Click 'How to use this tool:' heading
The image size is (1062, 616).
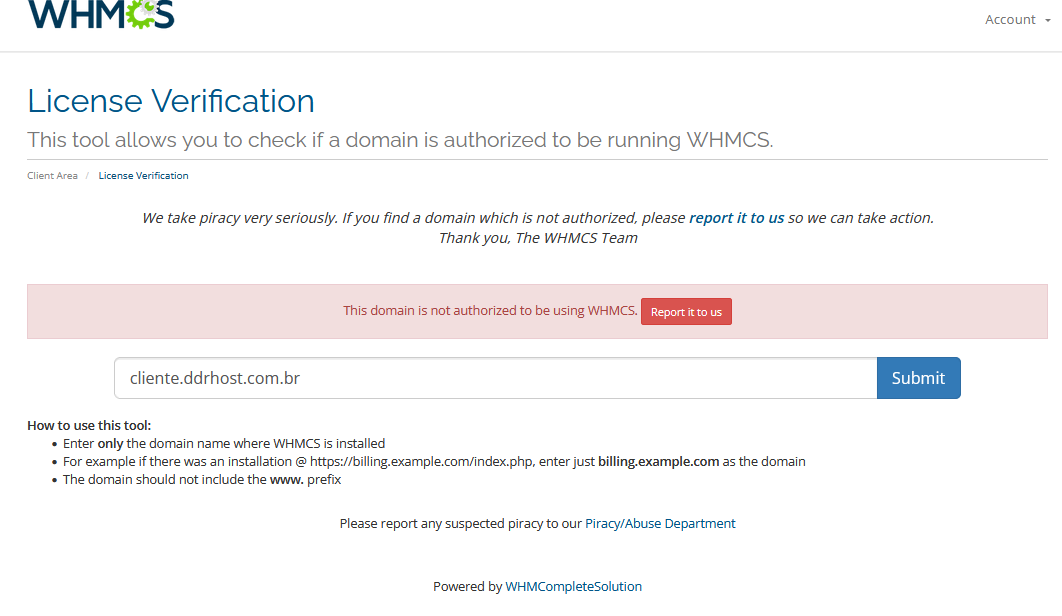[89, 426]
